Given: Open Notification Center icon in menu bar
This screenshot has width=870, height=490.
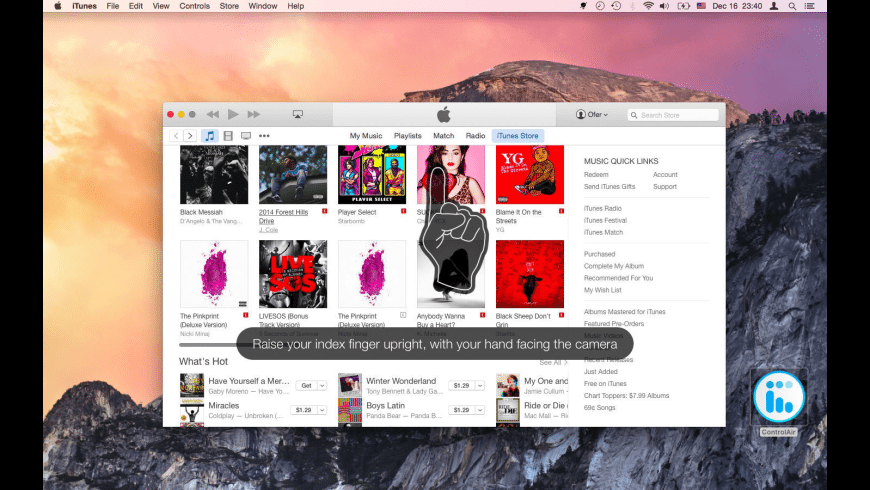Looking at the screenshot, I should 810,6.
